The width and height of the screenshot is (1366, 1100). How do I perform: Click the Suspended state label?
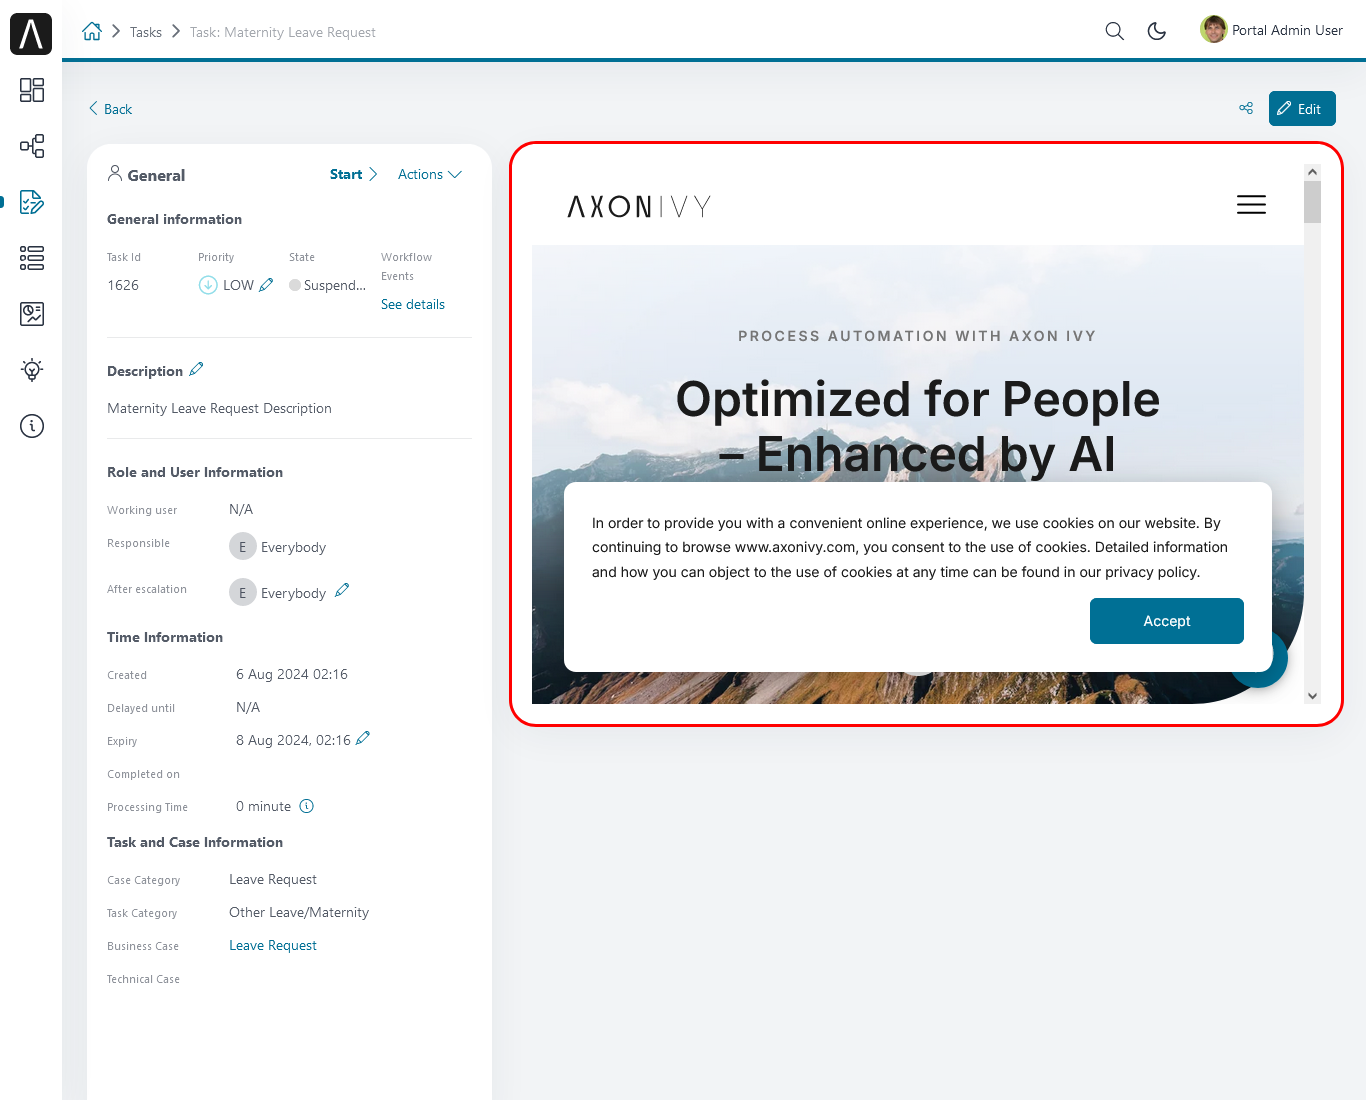click(x=334, y=285)
